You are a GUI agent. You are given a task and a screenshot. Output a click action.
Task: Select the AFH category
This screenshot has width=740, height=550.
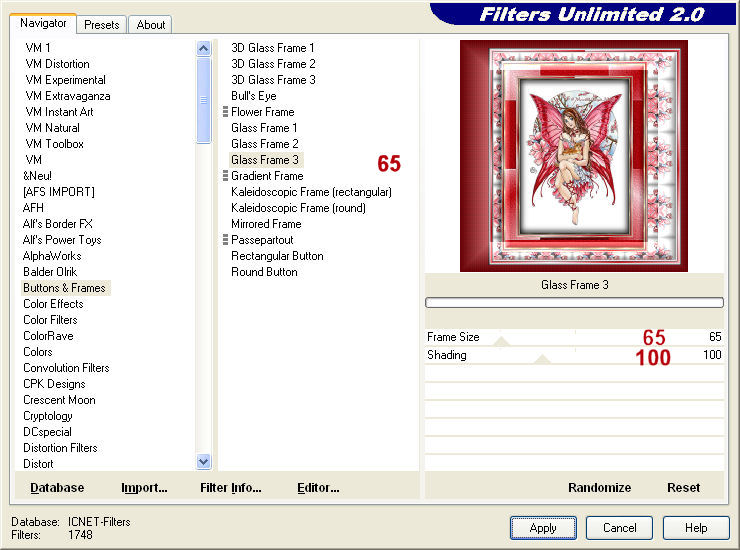pyautogui.click(x=33, y=208)
